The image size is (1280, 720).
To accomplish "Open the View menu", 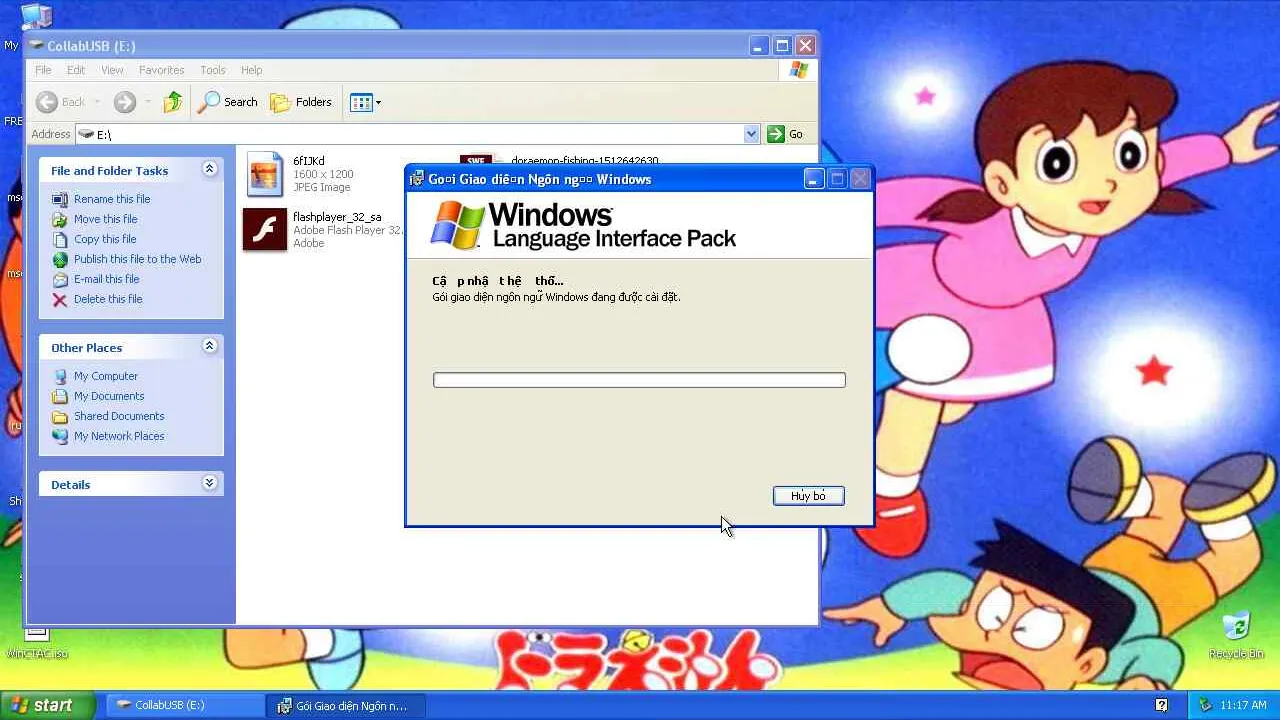I will click(112, 70).
